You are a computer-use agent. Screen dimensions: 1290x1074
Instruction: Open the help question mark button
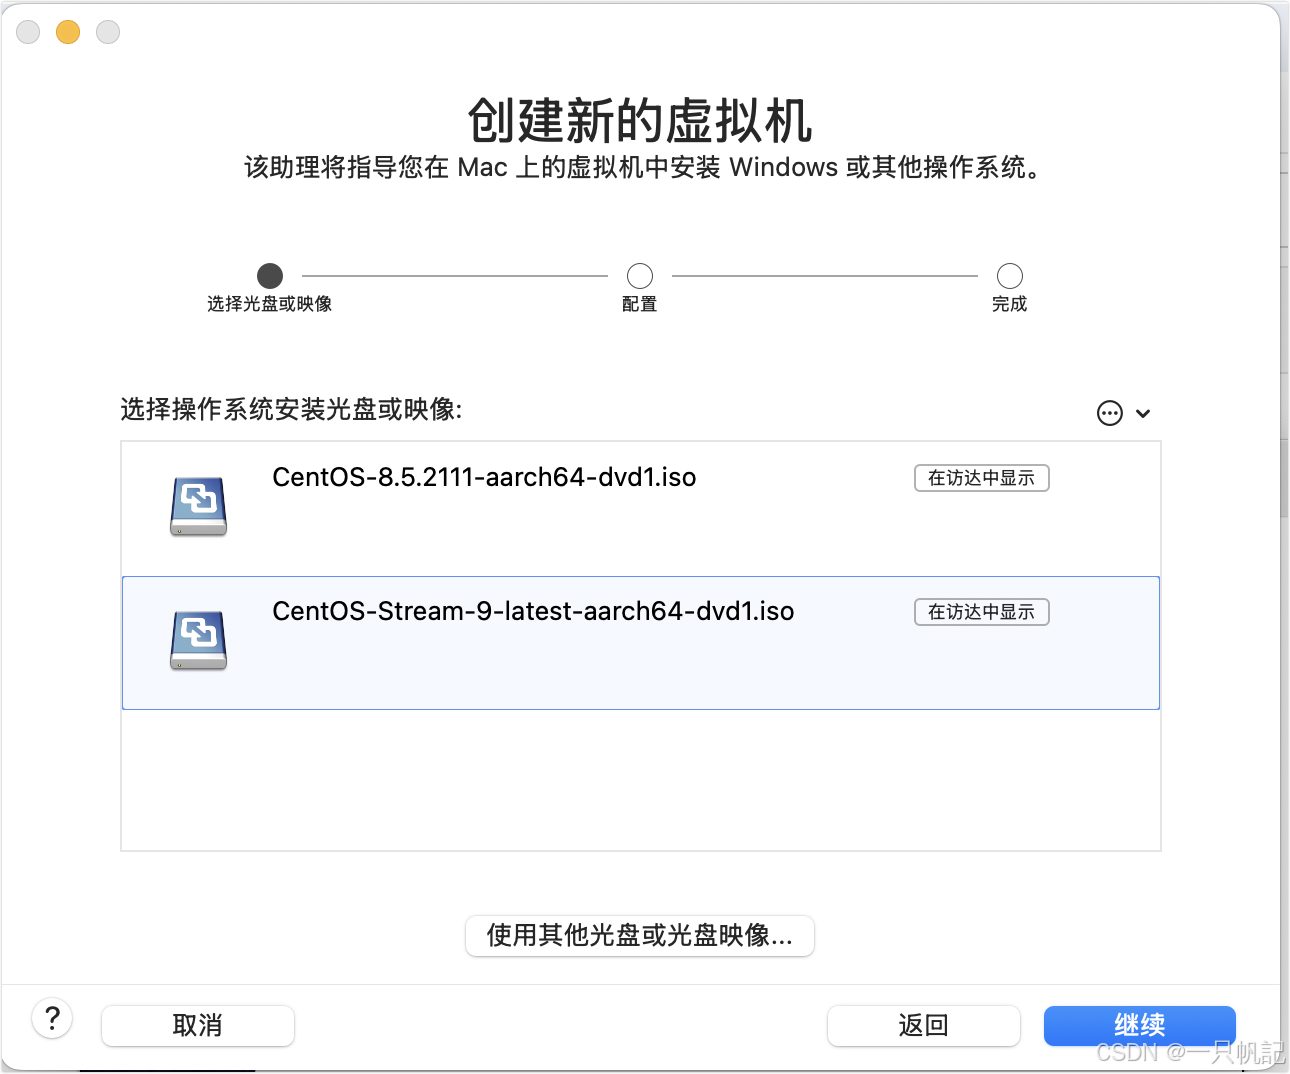coord(52,1019)
